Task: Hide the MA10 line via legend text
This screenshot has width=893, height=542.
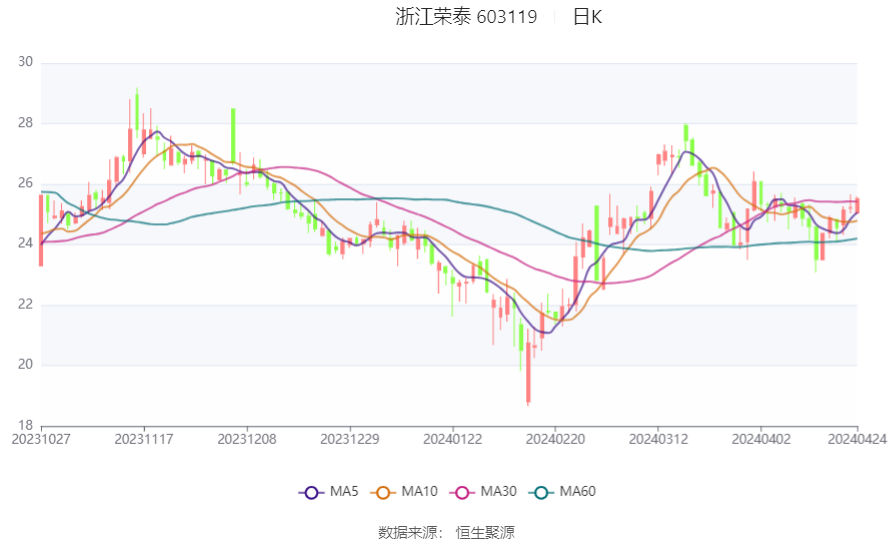Action: [x=420, y=492]
